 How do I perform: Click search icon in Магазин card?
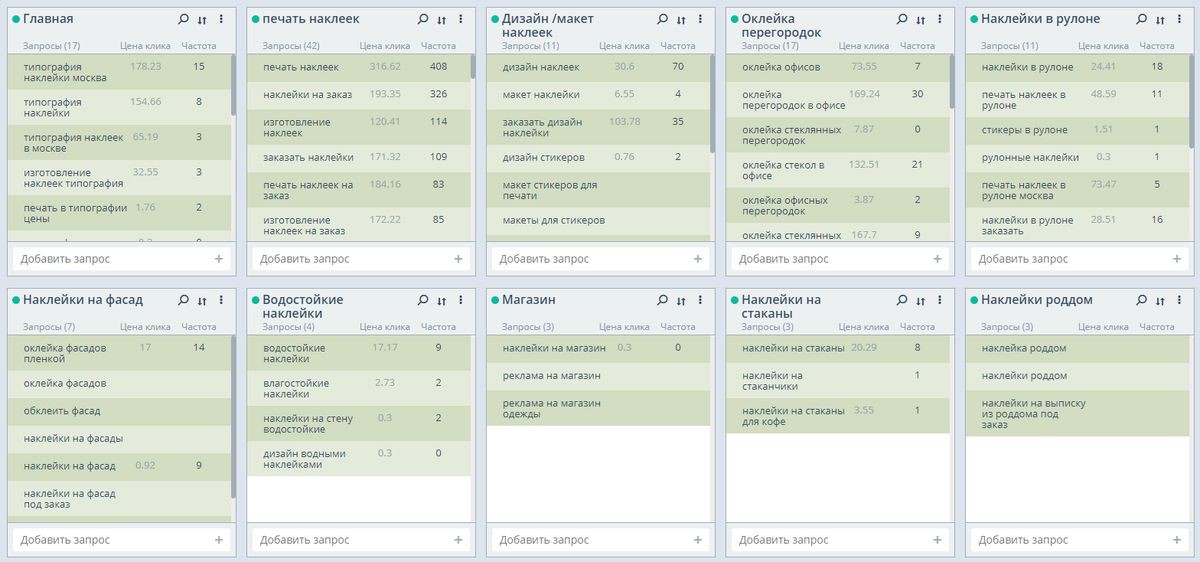point(662,300)
